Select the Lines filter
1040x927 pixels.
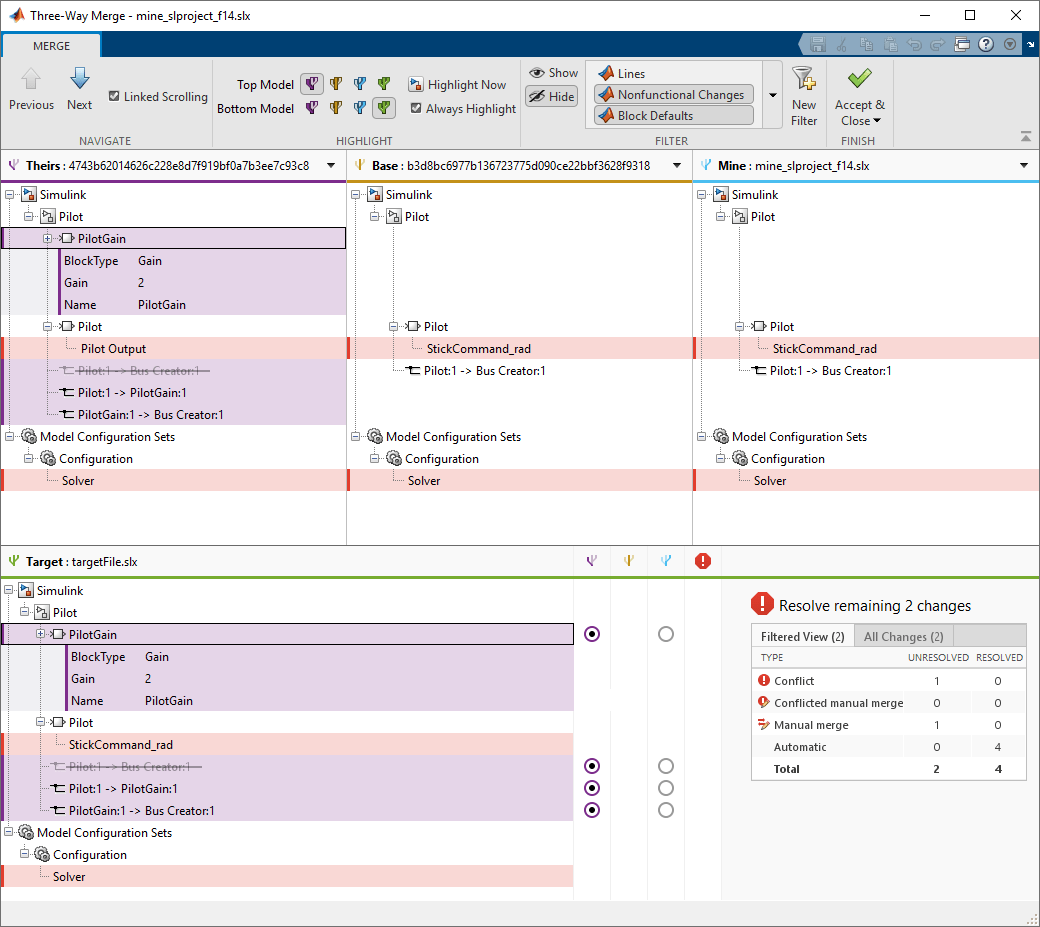coord(673,74)
